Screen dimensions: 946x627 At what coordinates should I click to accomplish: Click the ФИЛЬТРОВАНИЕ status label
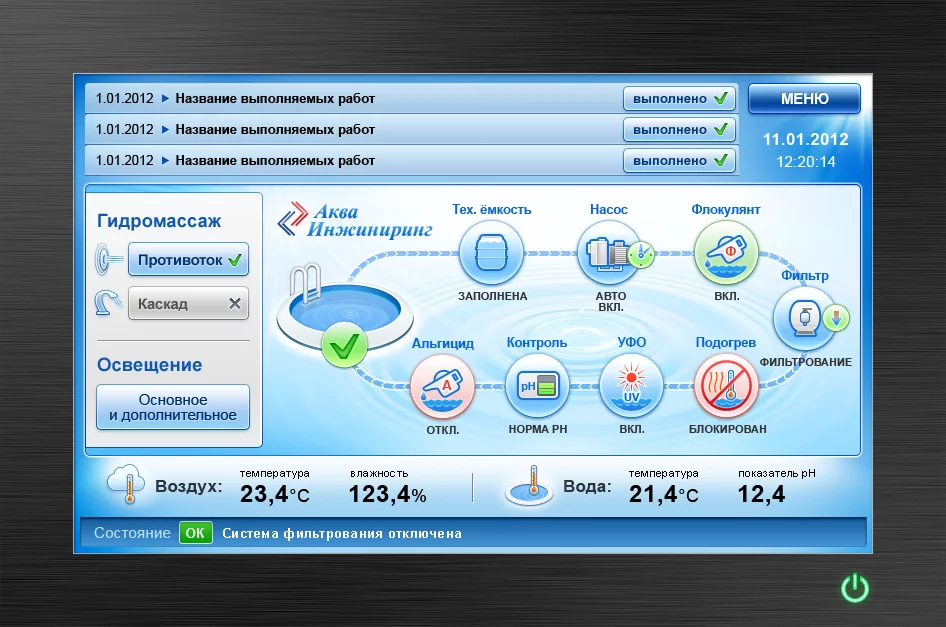pyautogui.click(x=805, y=362)
